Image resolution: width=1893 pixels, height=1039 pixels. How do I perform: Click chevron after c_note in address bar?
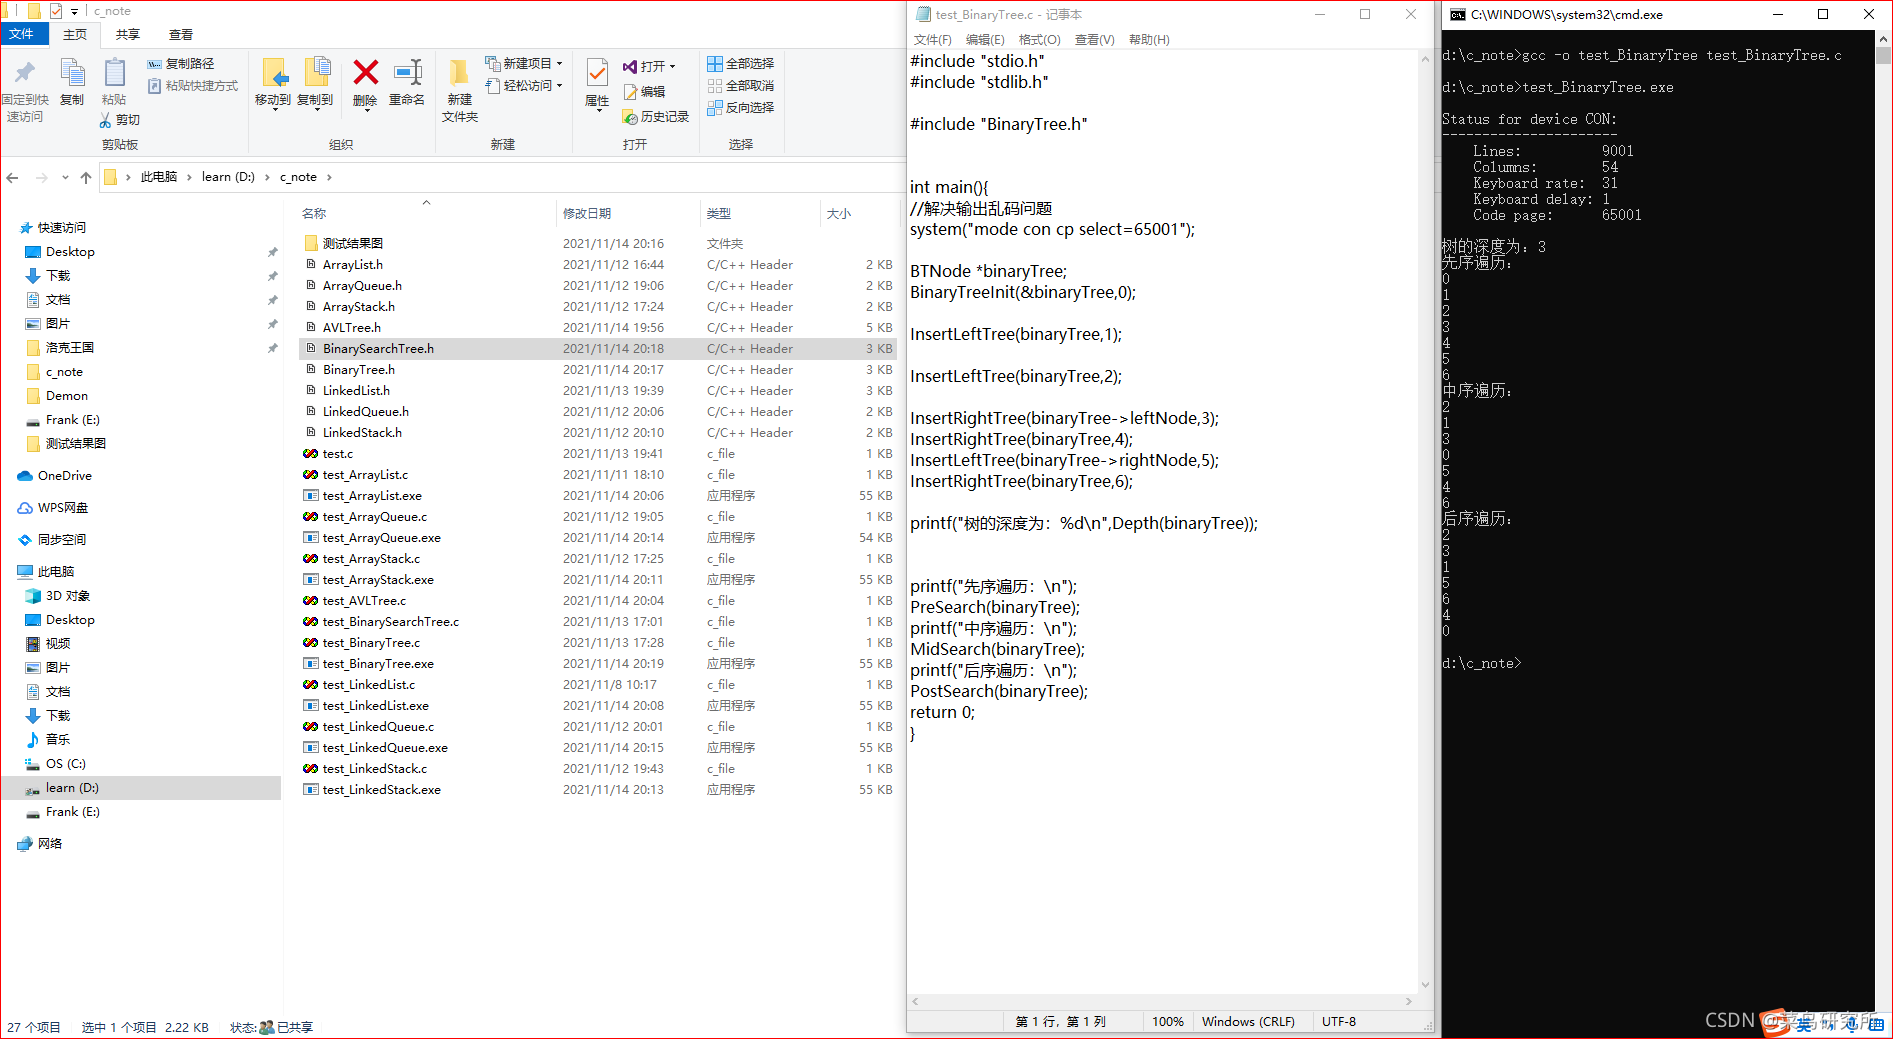point(329,178)
